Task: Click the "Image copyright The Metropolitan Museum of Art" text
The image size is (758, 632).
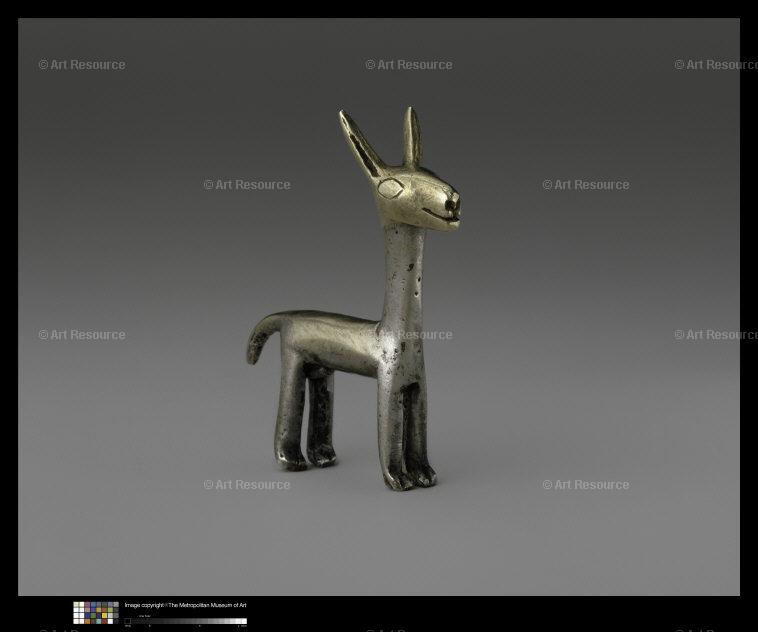Action: pos(186,605)
